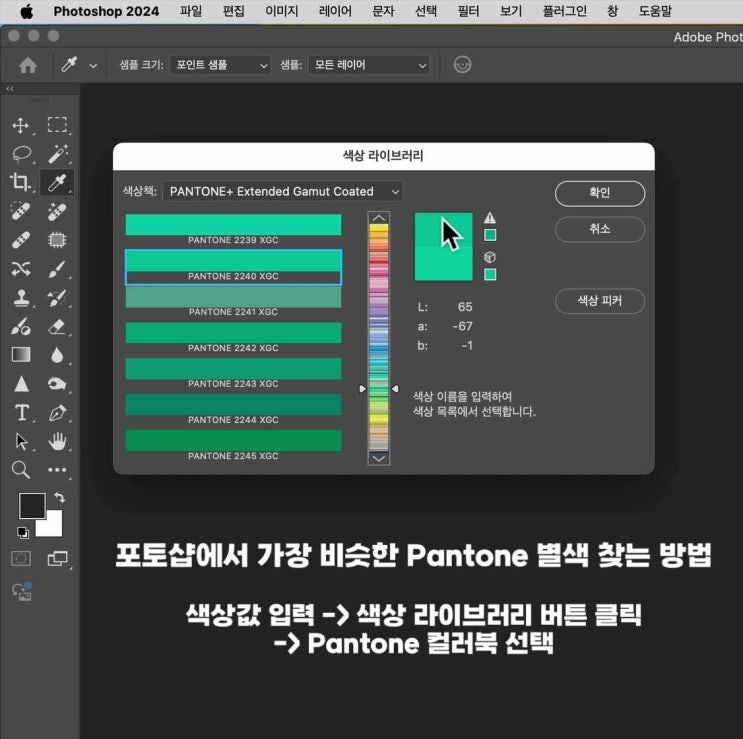Select the Blur droplet tool
The width and height of the screenshot is (743, 739).
(57, 355)
